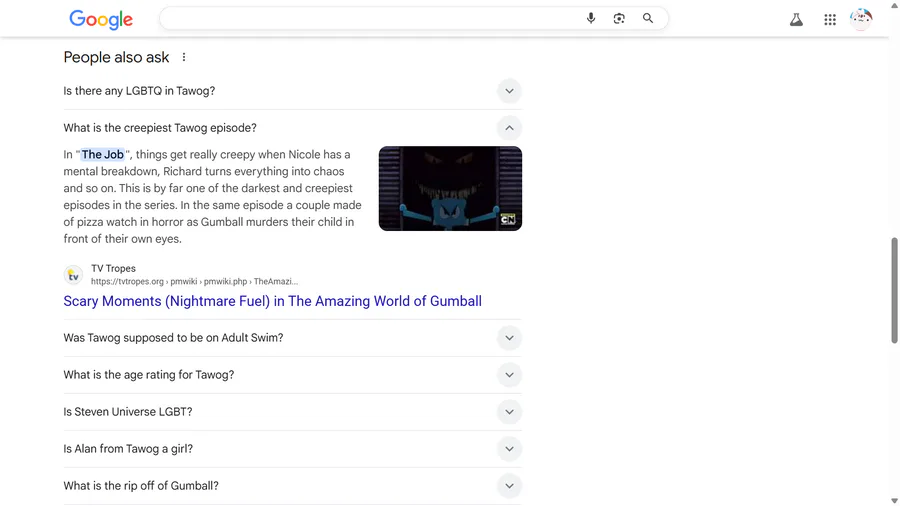Click the "People also ask" heading
The image size is (900, 506).
click(x=117, y=57)
